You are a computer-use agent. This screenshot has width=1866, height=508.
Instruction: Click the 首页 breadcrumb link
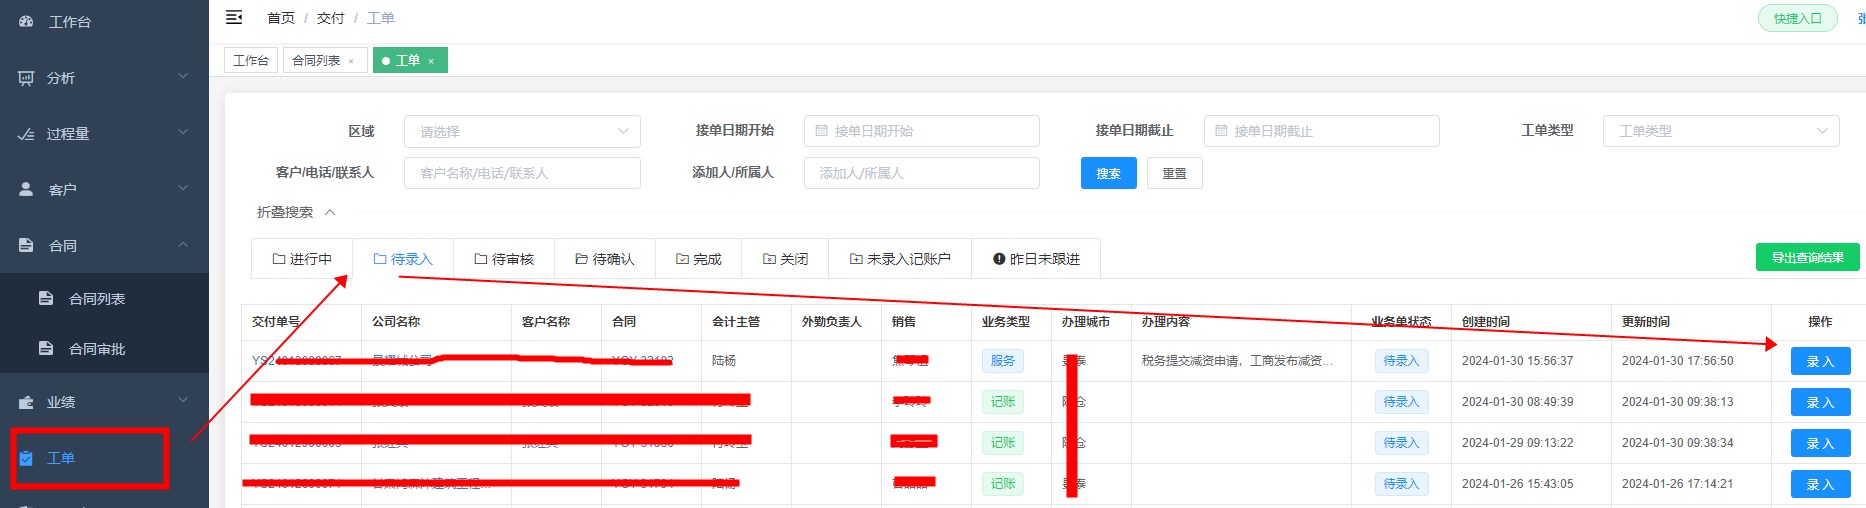[281, 18]
